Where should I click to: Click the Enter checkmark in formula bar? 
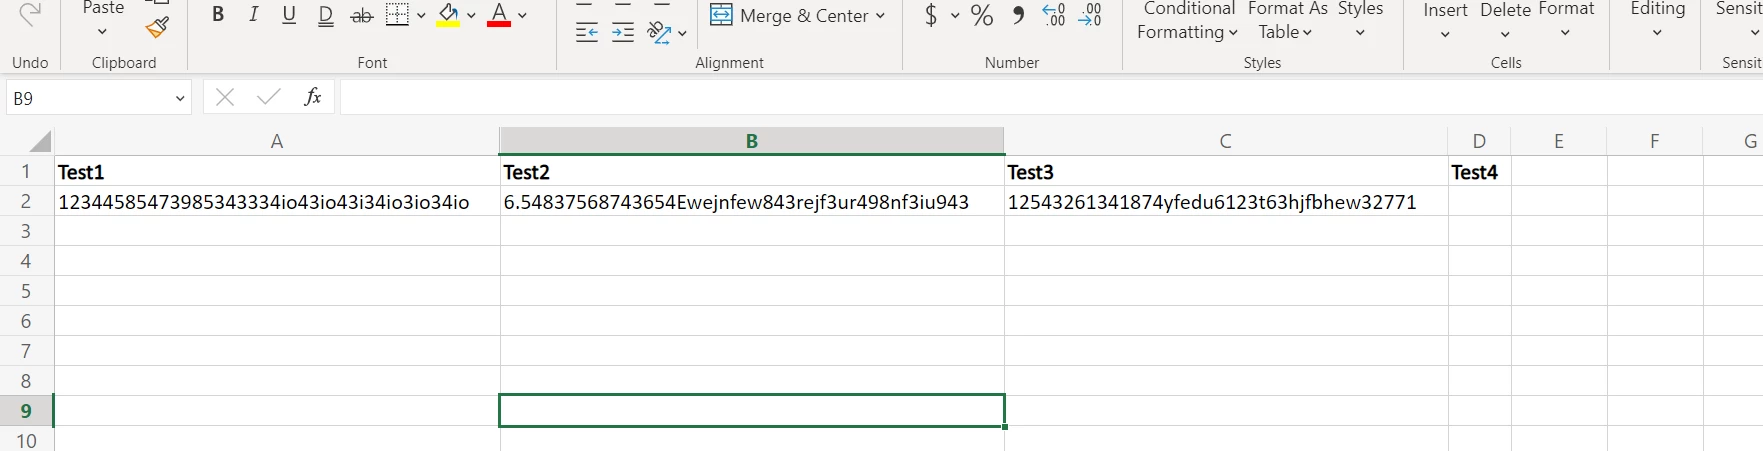[x=268, y=97]
